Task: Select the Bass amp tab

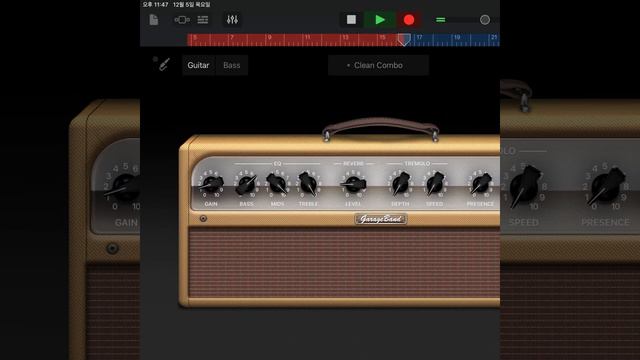Action: pos(231,65)
